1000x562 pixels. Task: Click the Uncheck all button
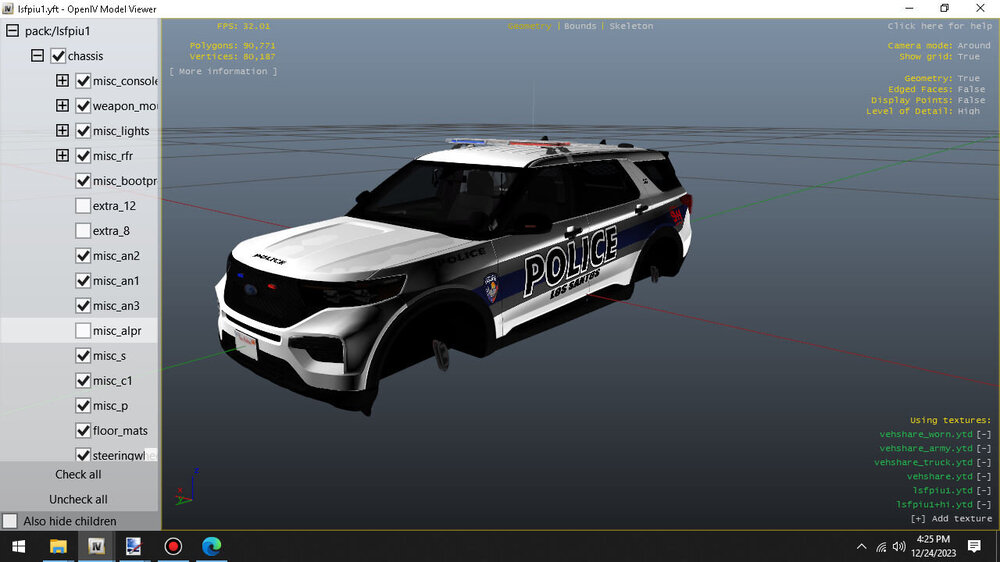(78, 499)
